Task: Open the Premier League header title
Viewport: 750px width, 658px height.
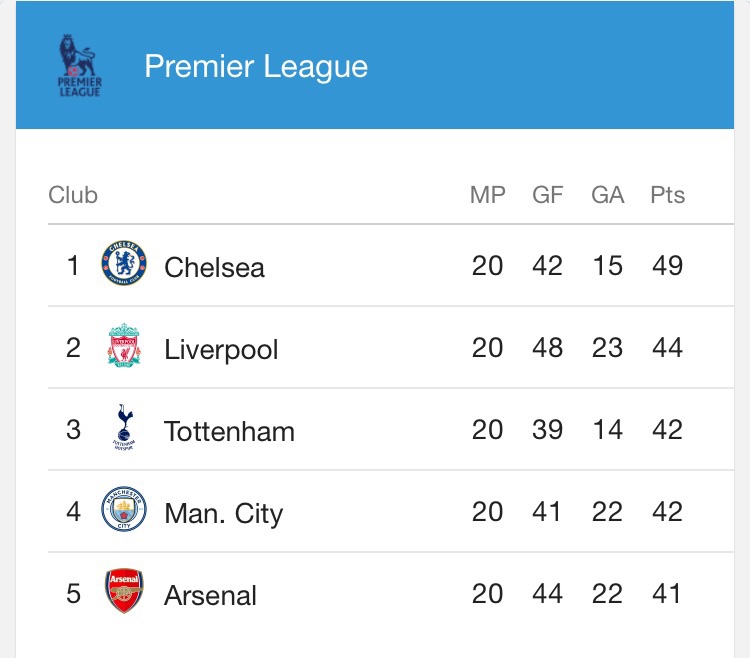Action: coord(256,66)
